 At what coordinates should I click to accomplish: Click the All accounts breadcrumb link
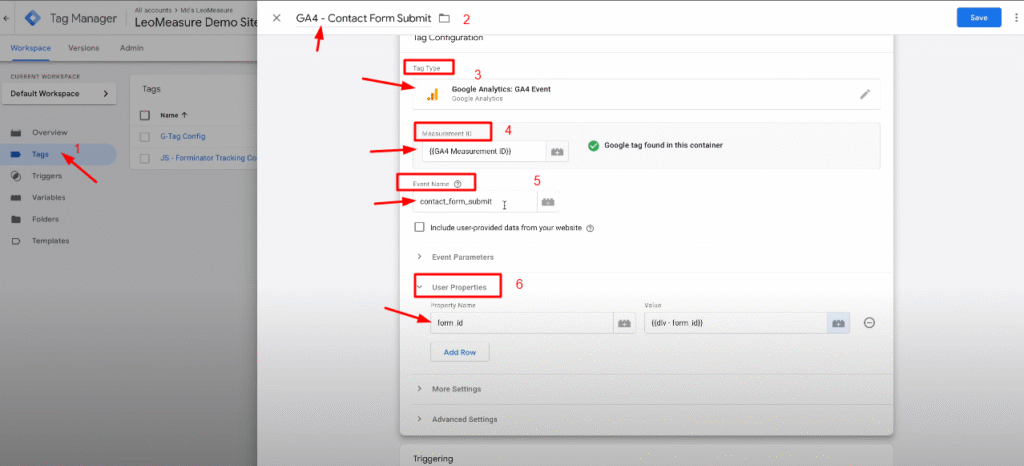pyautogui.click(x=153, y=10)
